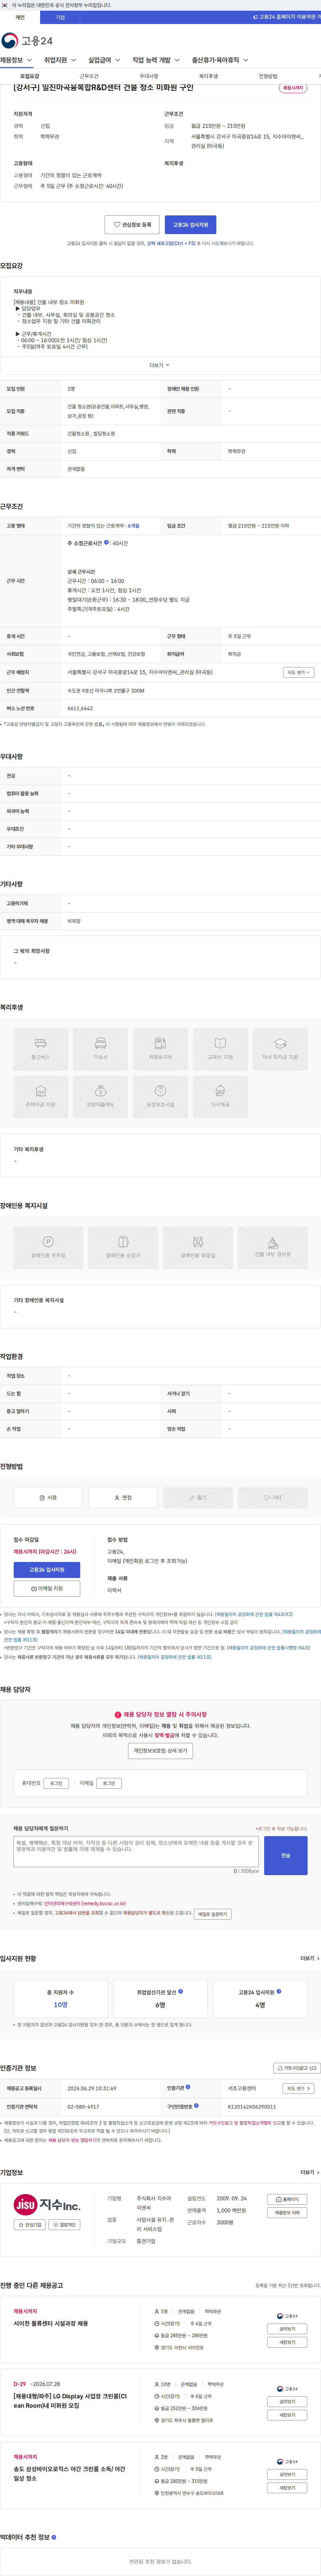Jump to 우대사항 section tab
This screenshot has height=2576, width=321.
tap(149, 76)
